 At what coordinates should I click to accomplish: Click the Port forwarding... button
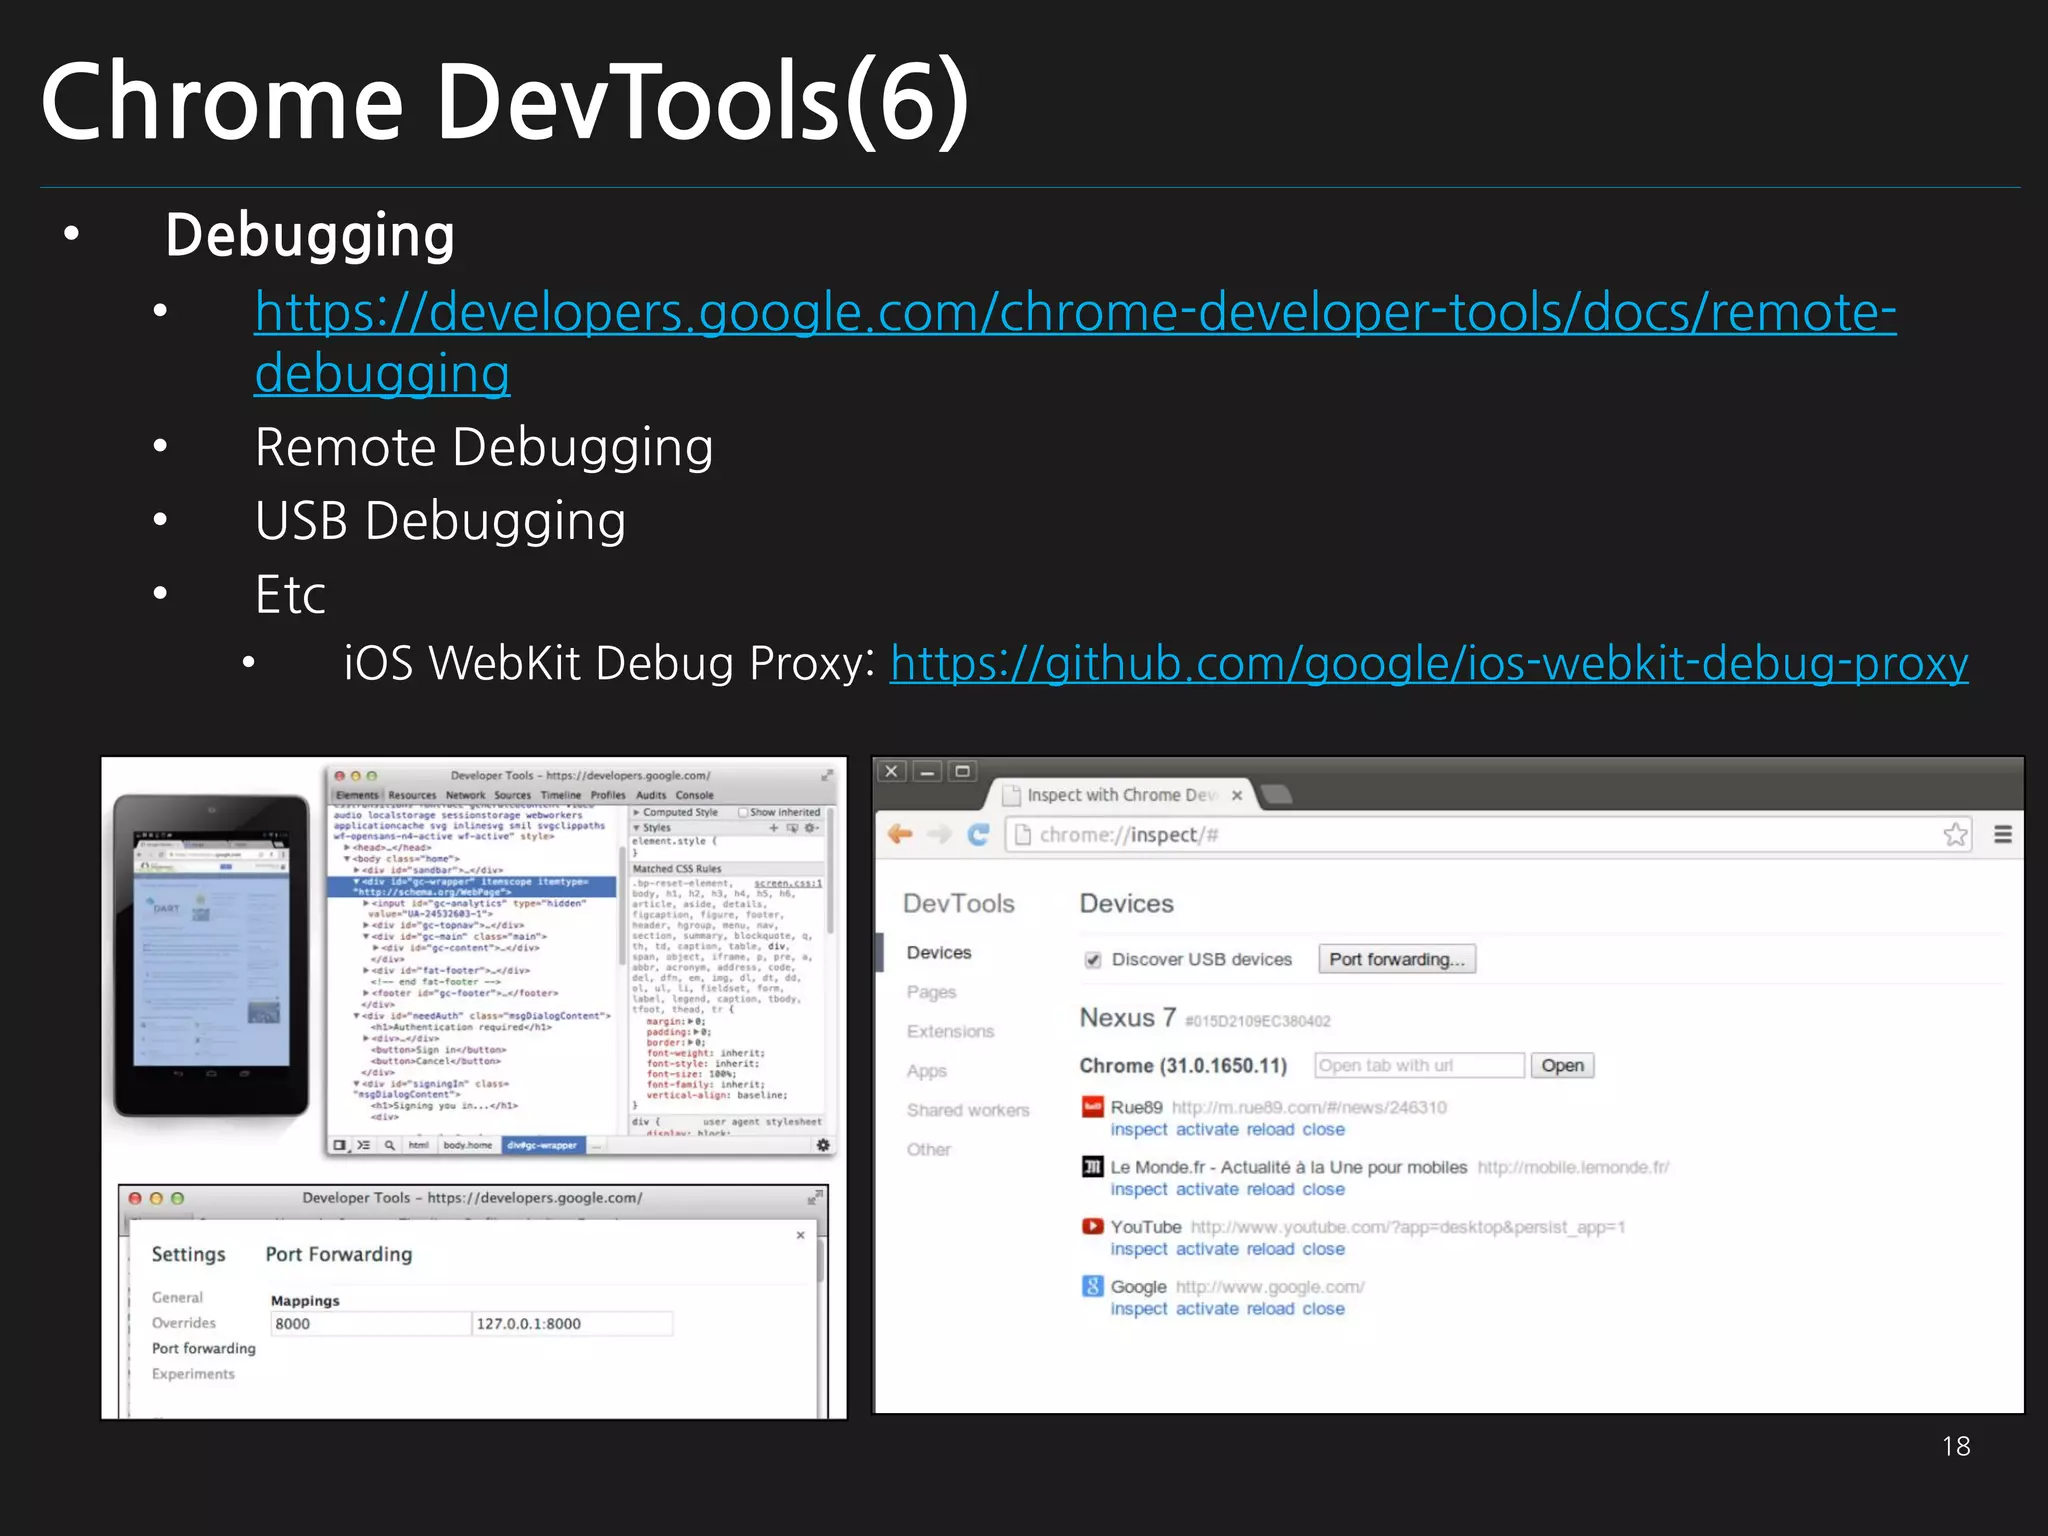(1397, 959)
